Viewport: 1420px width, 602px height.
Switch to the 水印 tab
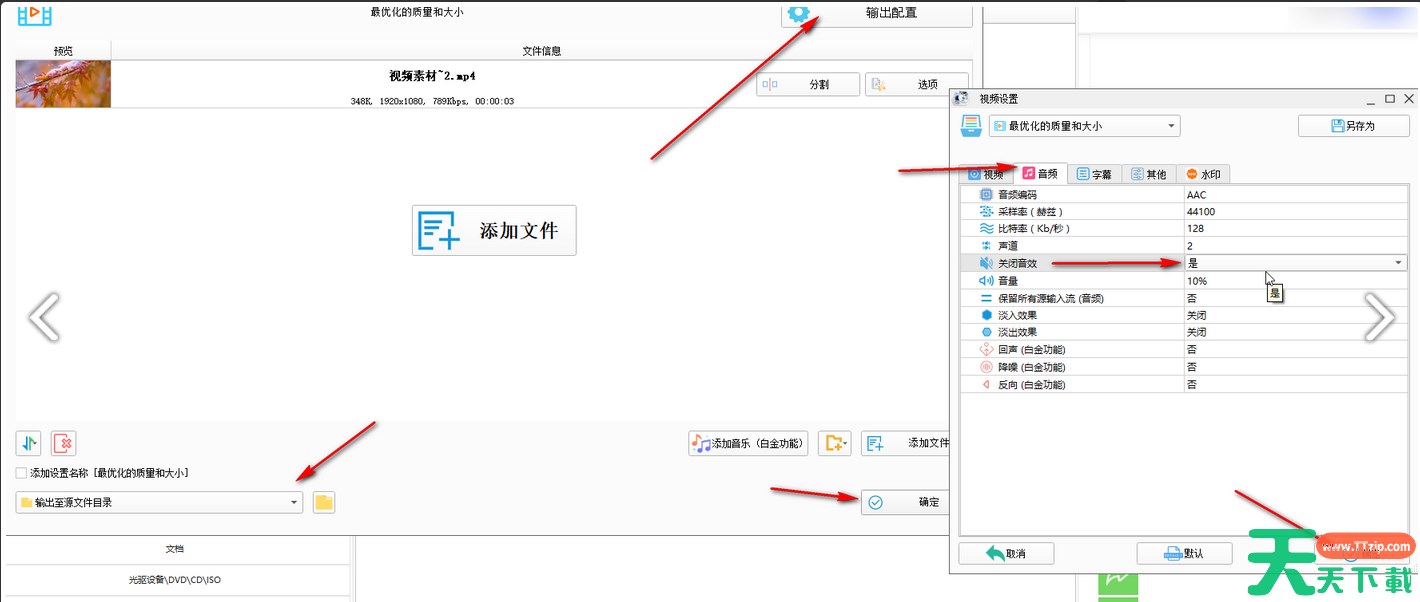[x=1202, y=174]
